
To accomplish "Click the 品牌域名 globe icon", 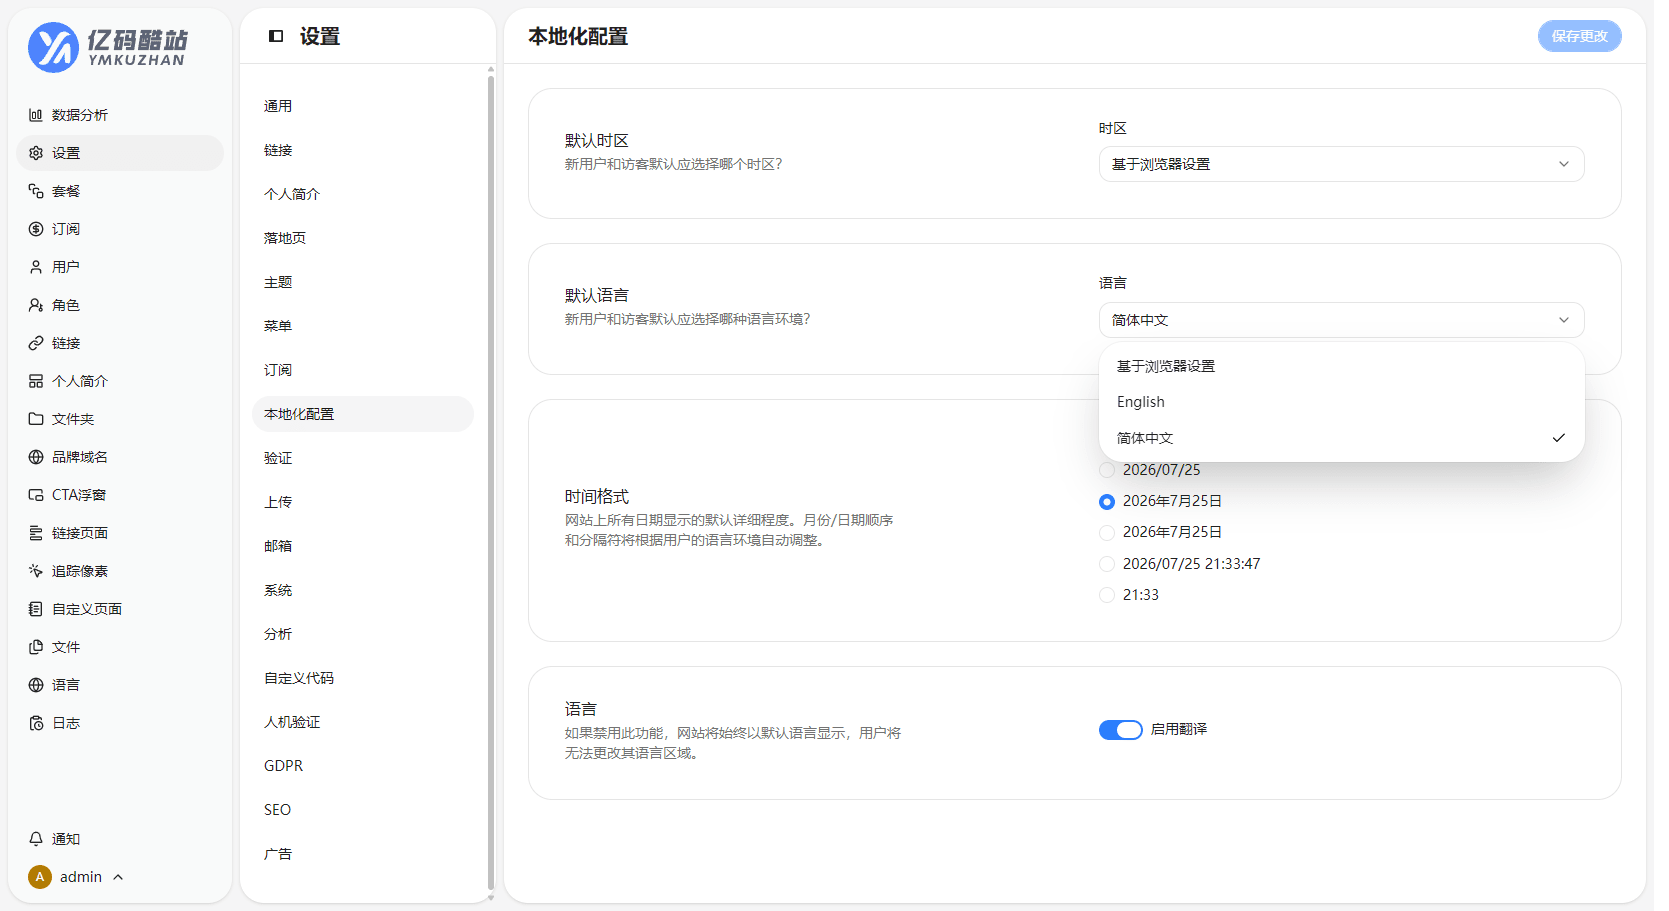I will coord(36,457).
